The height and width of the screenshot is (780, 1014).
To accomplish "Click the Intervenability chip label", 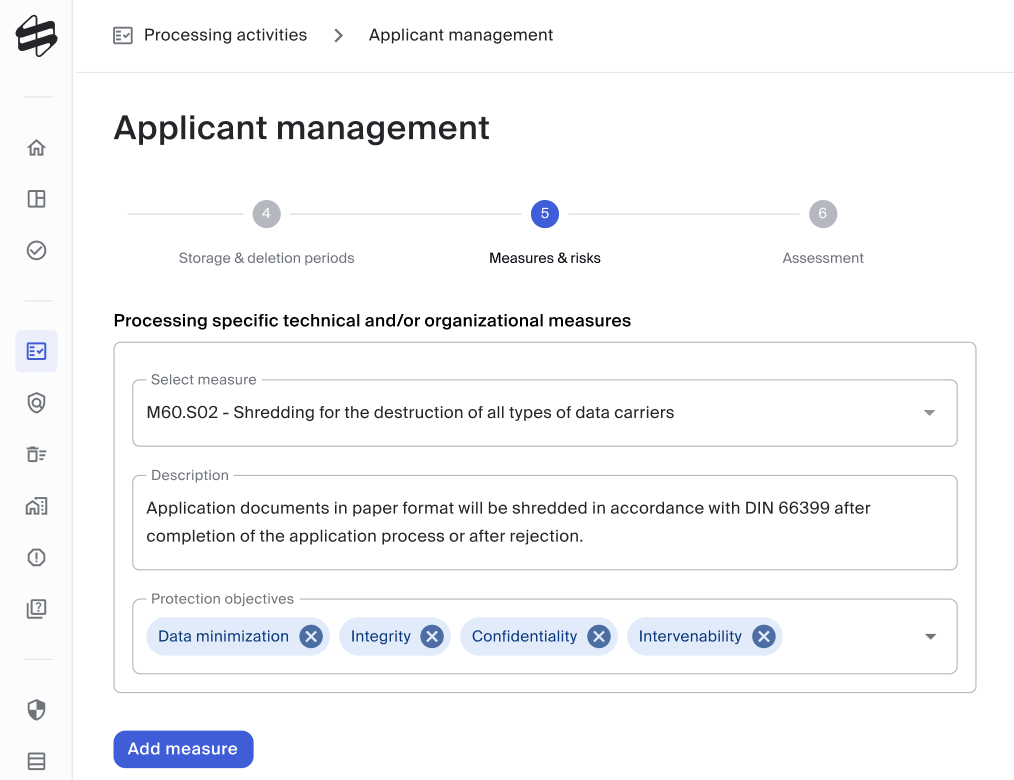I will [x=690, y=636].
